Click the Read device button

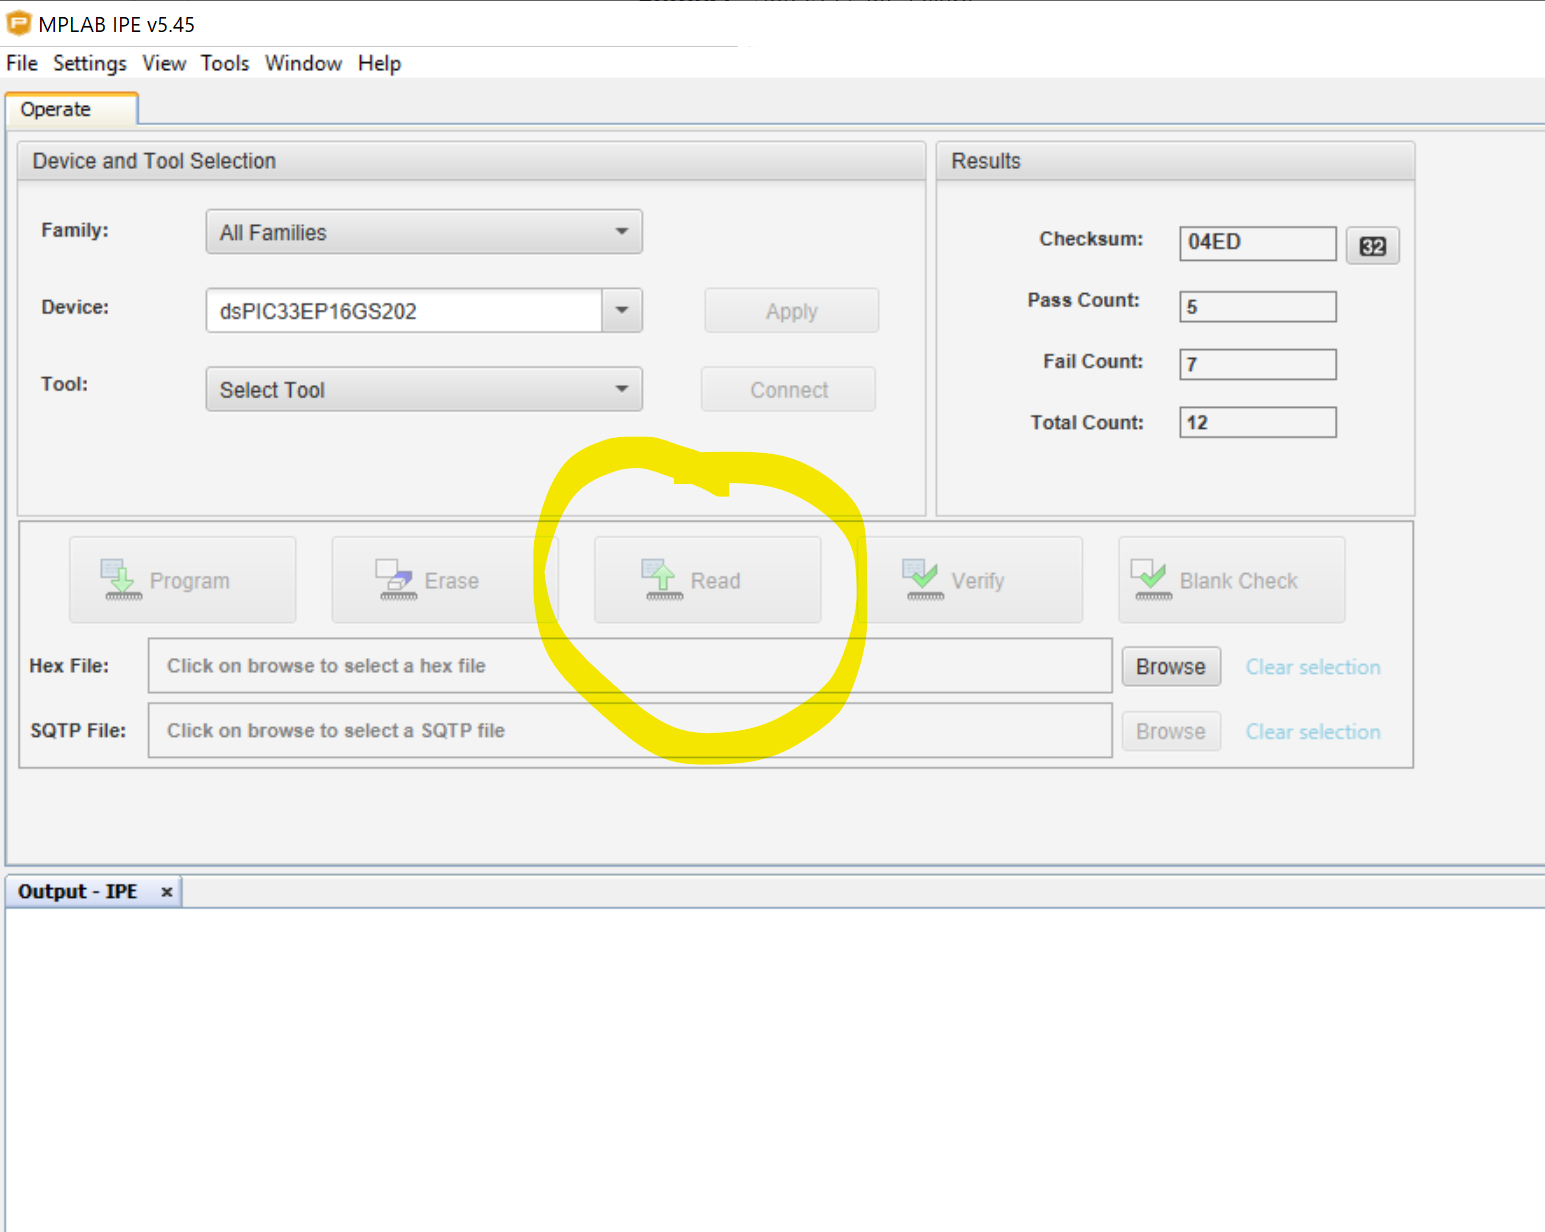pyautogui.click(x=708, y=580)
